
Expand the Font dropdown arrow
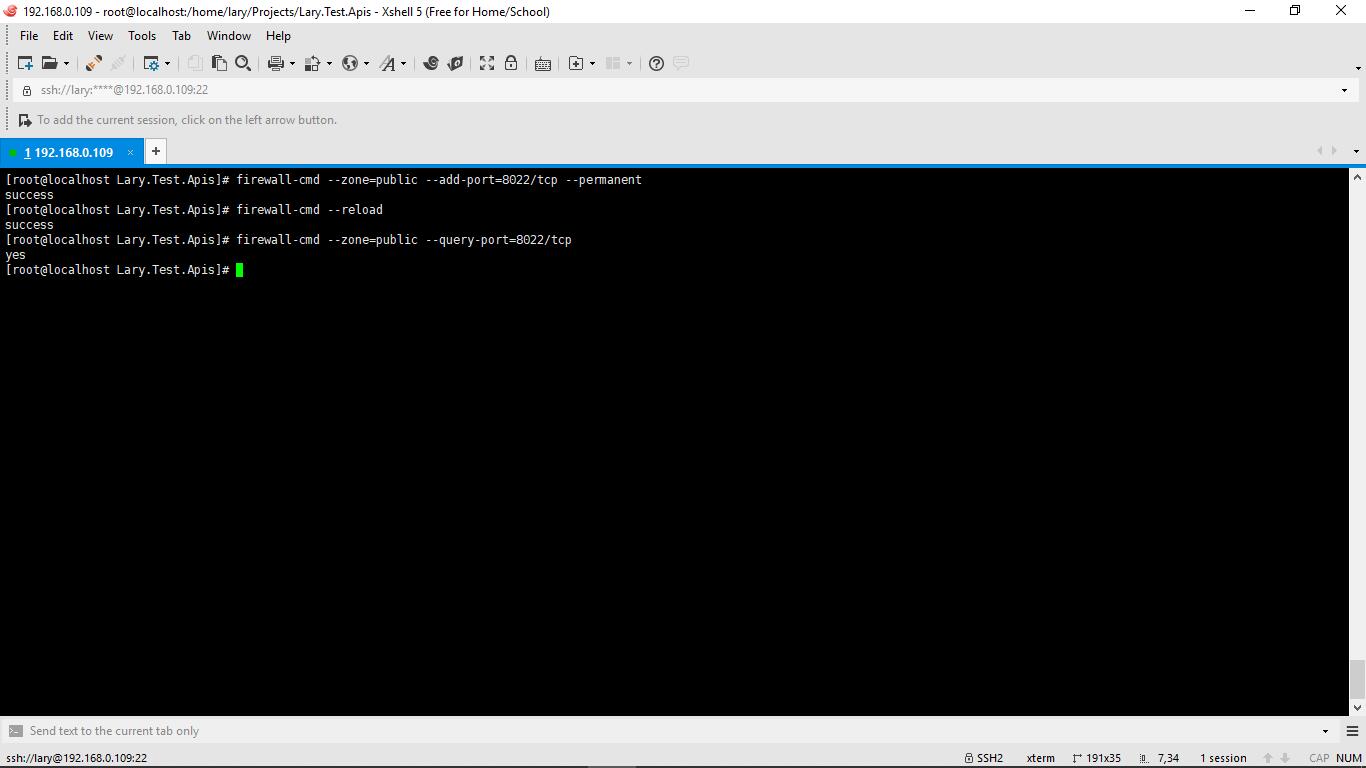tap(404, 63)
